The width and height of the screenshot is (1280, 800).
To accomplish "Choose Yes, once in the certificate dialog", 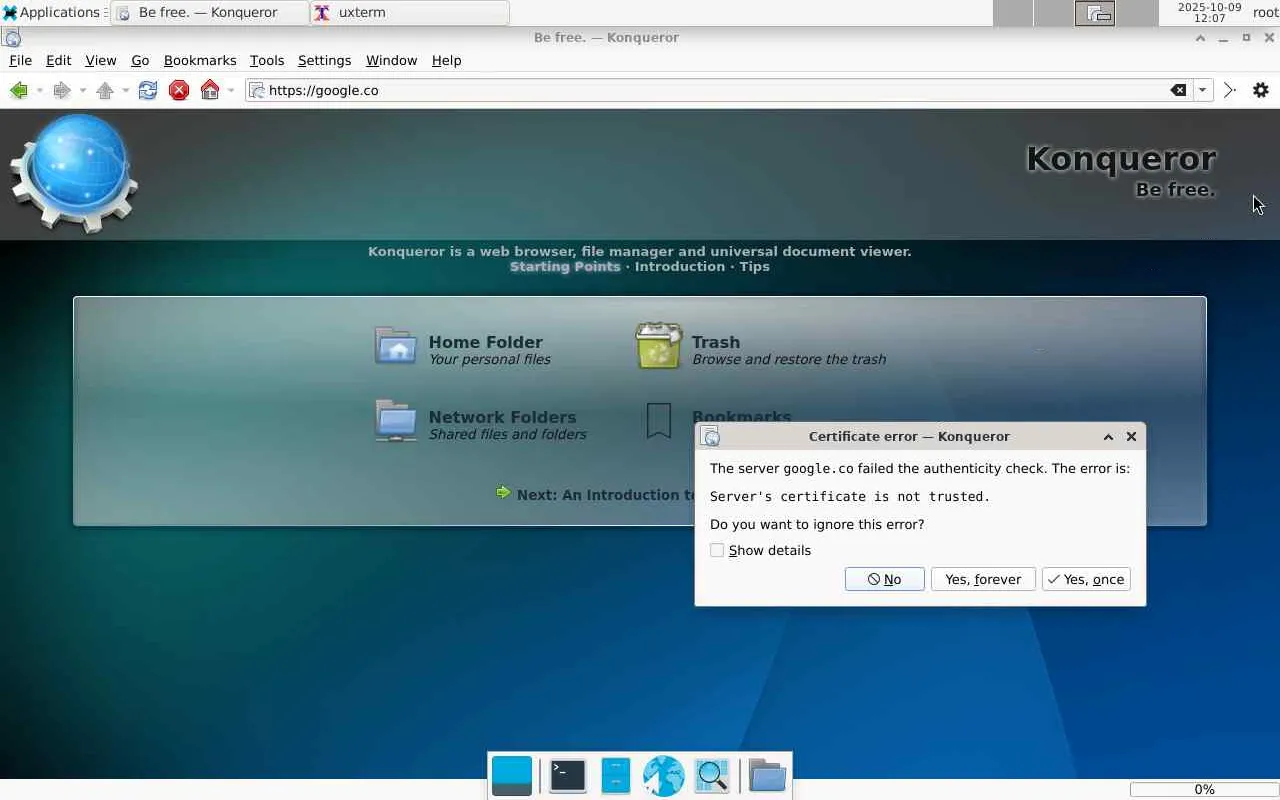I will coord(1086,579).
